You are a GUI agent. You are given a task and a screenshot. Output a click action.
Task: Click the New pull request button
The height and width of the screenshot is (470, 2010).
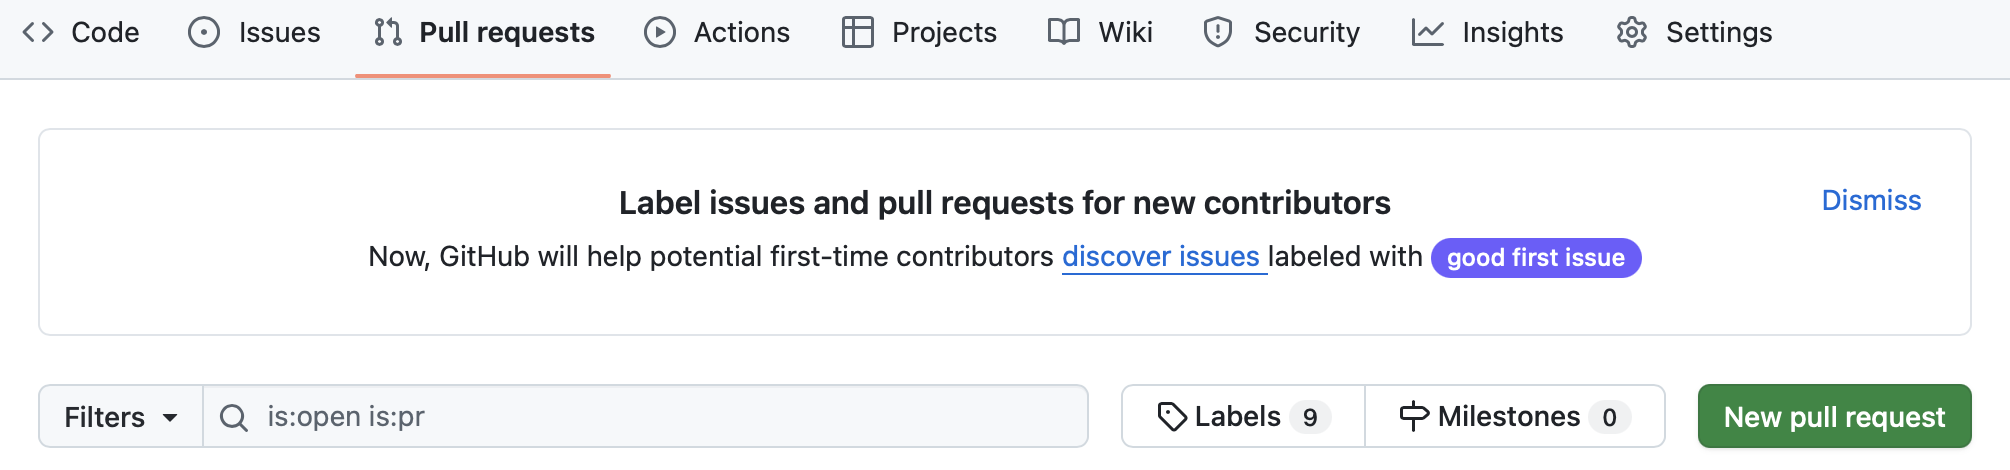tap(1834, 417)
